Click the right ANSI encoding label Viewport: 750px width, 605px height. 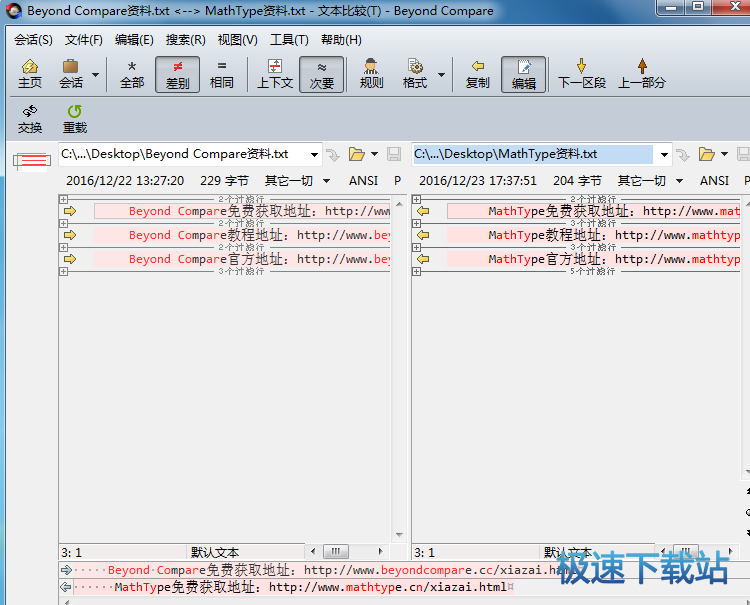point(714,181)
